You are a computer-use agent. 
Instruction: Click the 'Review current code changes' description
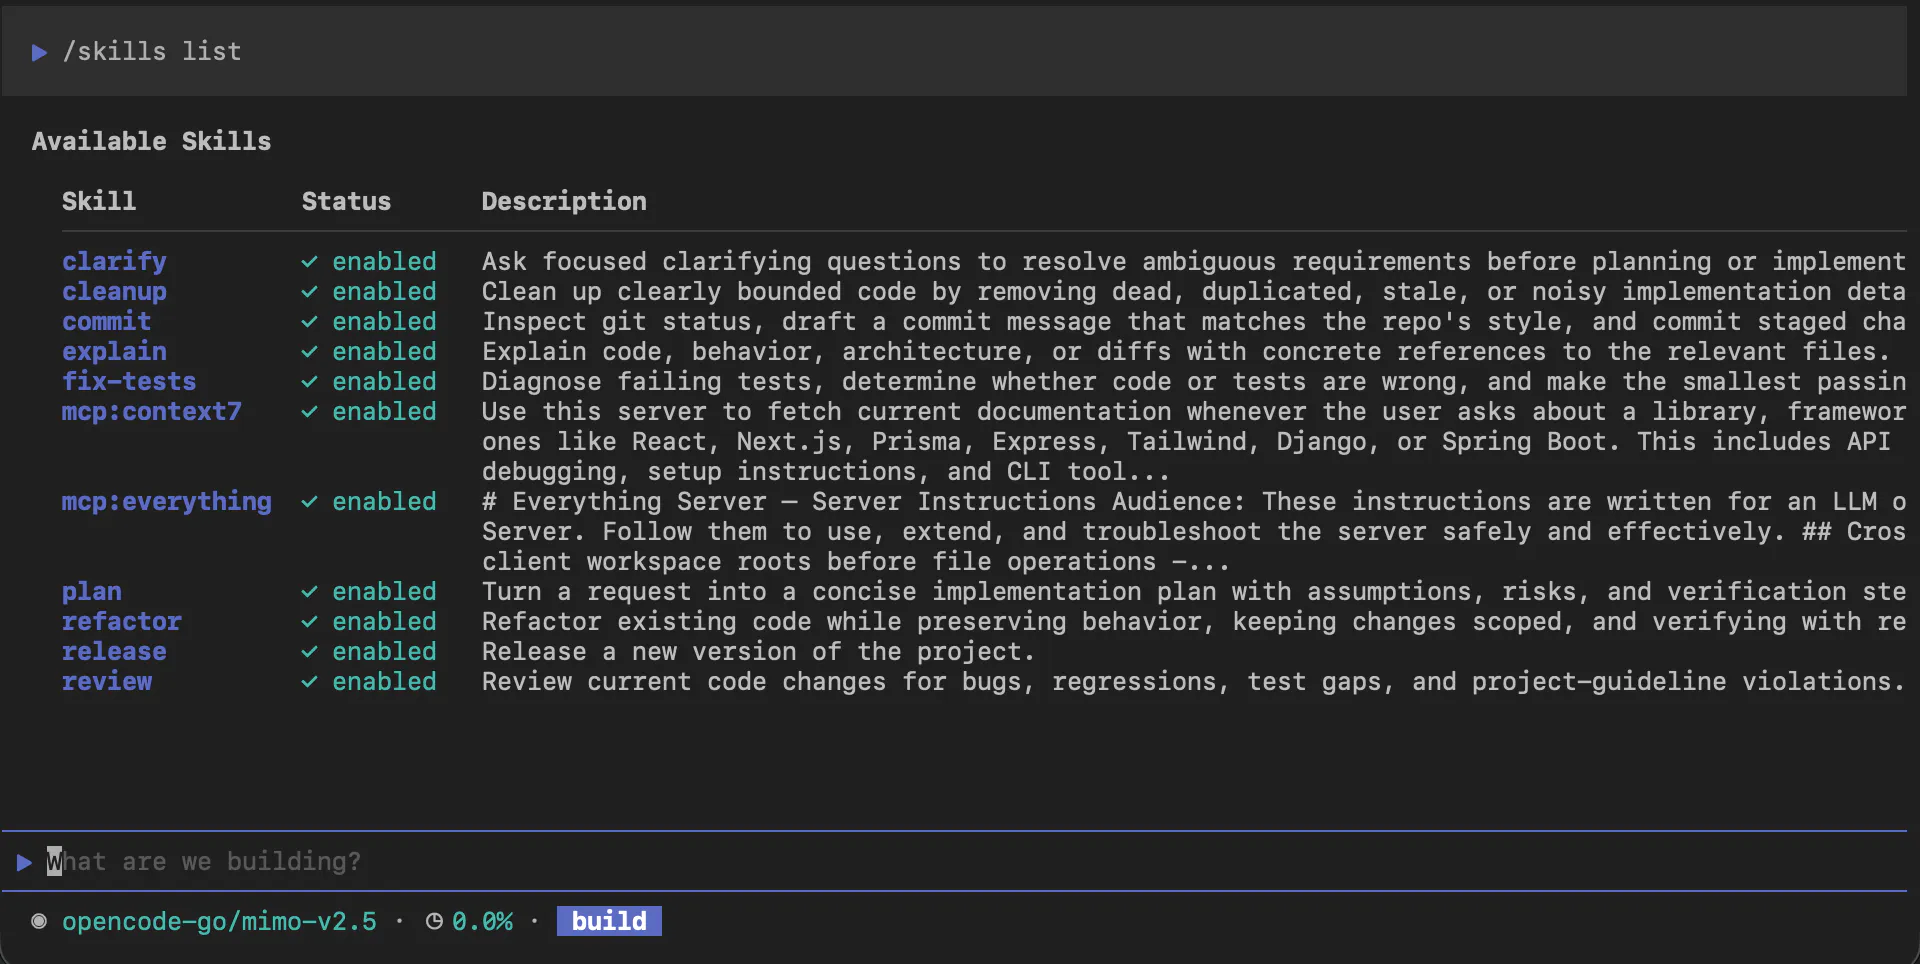click(1193, 682)
